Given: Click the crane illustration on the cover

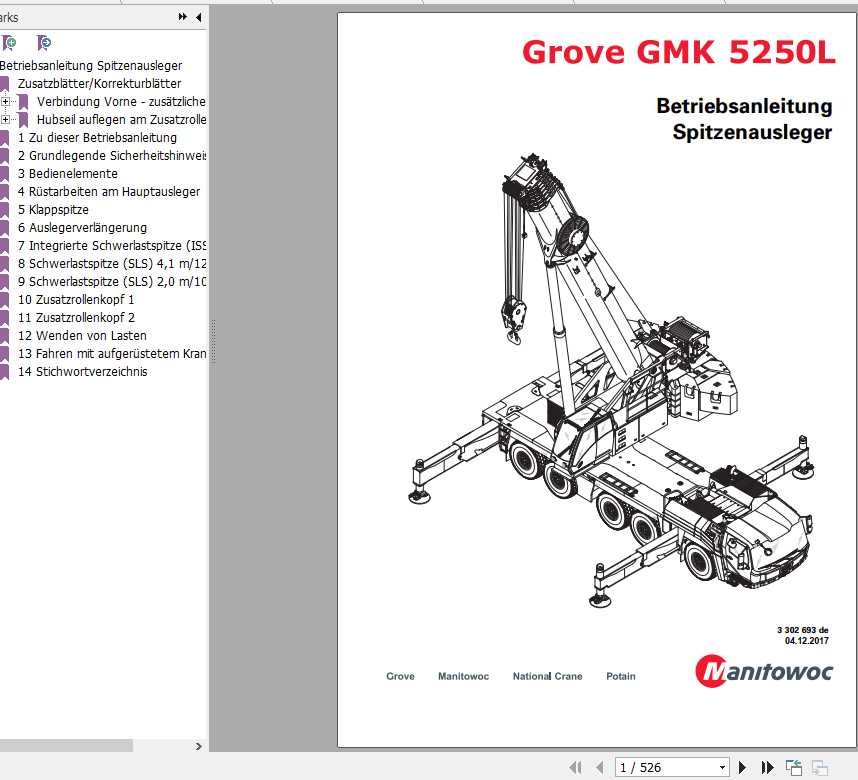Looking at the screenshot, I should pyautogui.click(x=611, y=380).
